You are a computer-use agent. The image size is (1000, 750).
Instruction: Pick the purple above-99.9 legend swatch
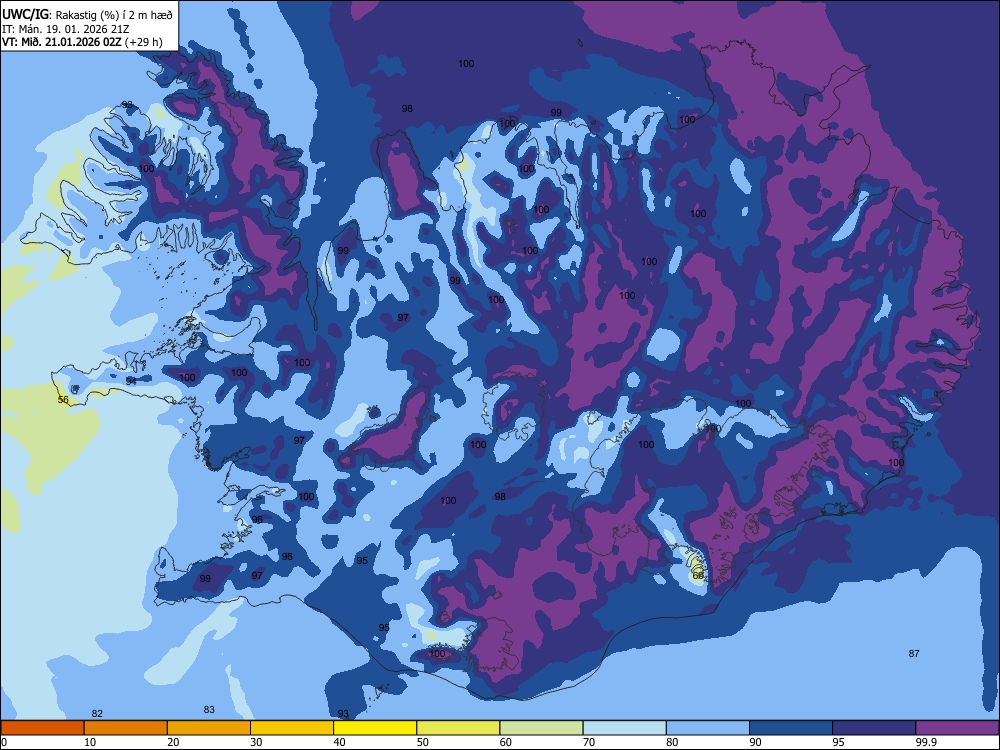point(957,728)
